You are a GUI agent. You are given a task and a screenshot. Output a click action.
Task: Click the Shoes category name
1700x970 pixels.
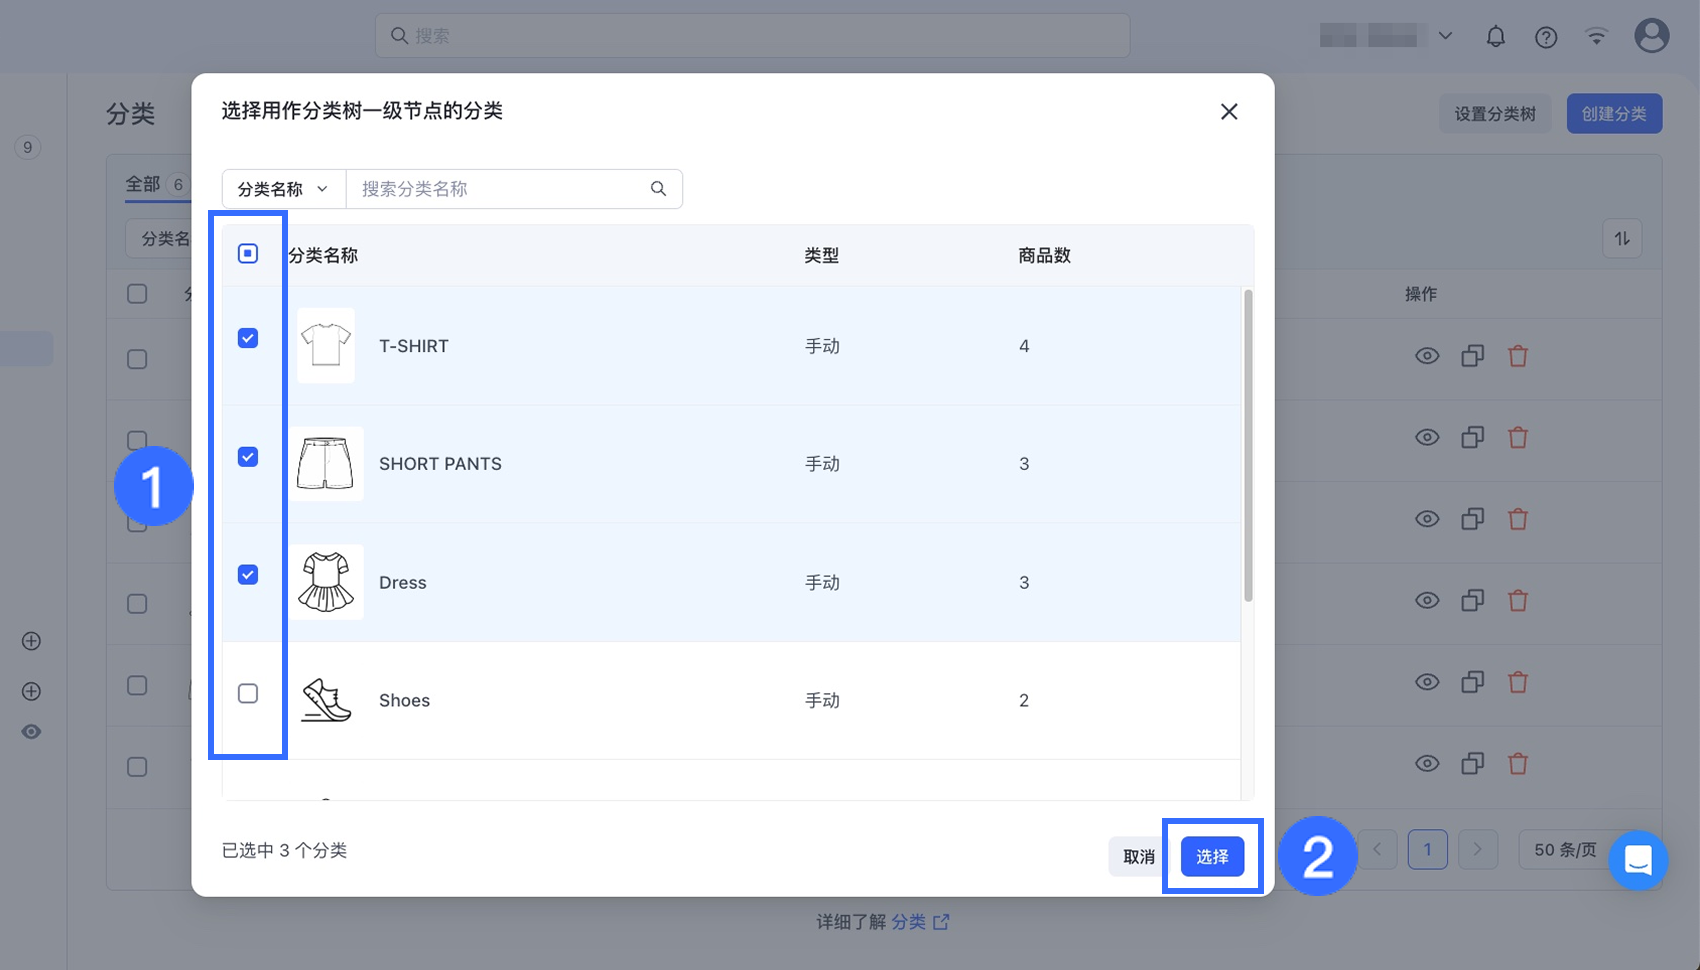(404, 701)
